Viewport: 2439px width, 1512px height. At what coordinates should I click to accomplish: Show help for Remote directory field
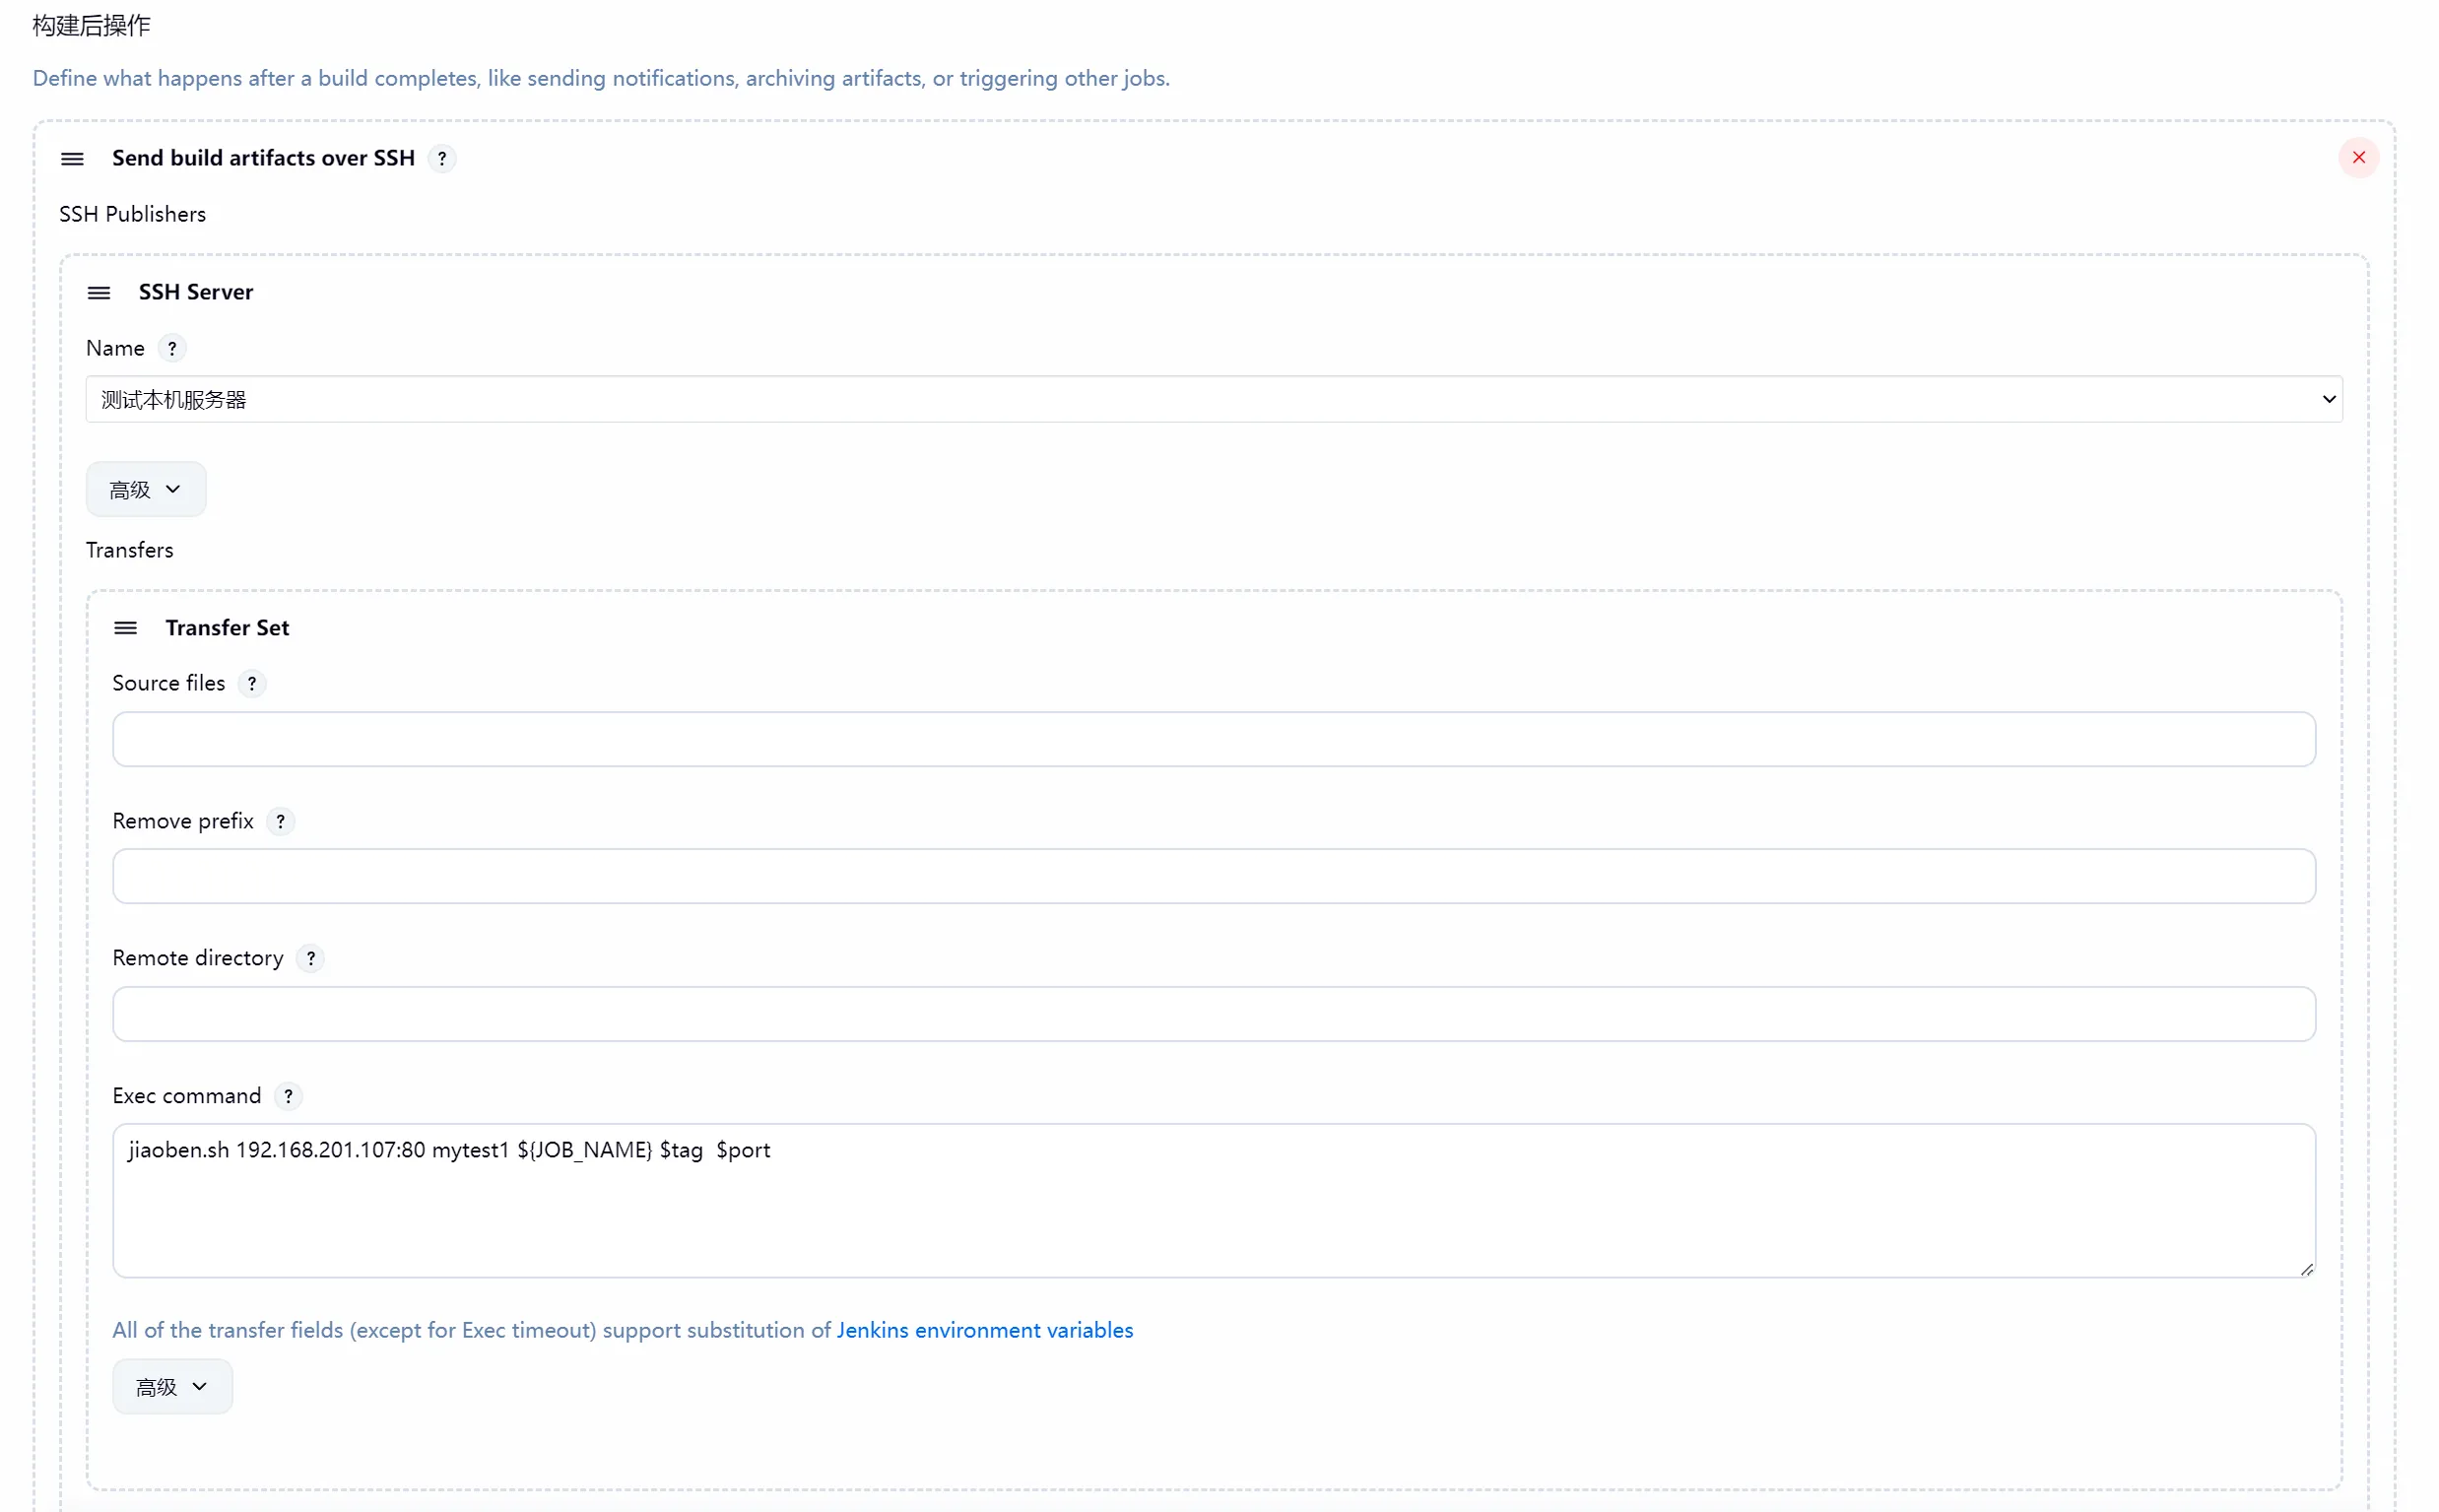(311, 958)
